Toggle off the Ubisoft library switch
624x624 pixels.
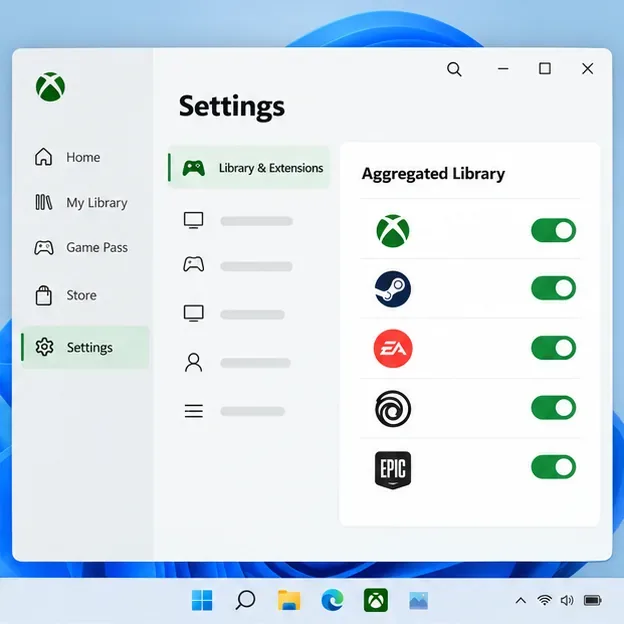[554, 408]
